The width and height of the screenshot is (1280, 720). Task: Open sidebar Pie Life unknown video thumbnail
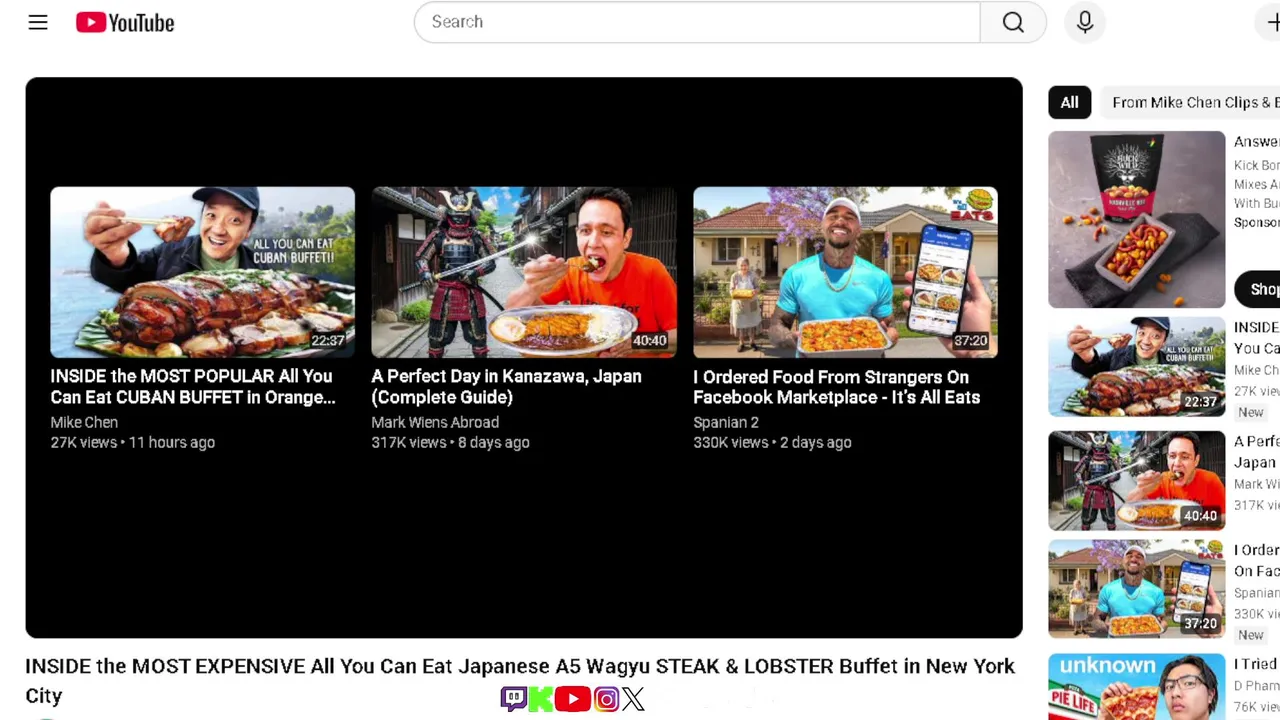point(1136,686)
